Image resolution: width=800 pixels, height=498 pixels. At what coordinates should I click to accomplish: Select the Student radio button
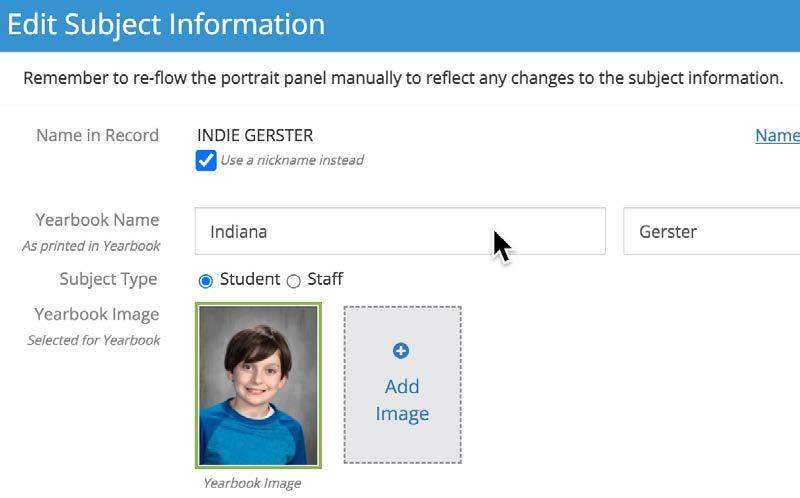coord(206,281)
